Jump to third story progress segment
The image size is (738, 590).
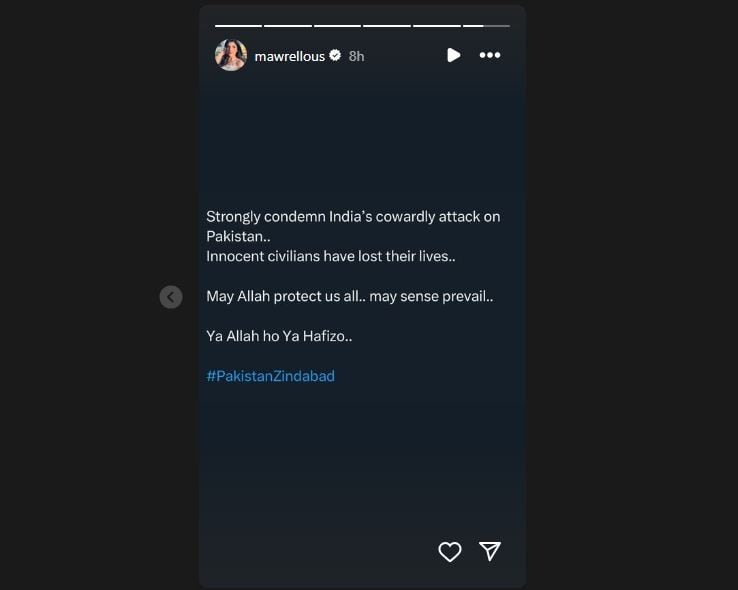(x=337, y=26)
